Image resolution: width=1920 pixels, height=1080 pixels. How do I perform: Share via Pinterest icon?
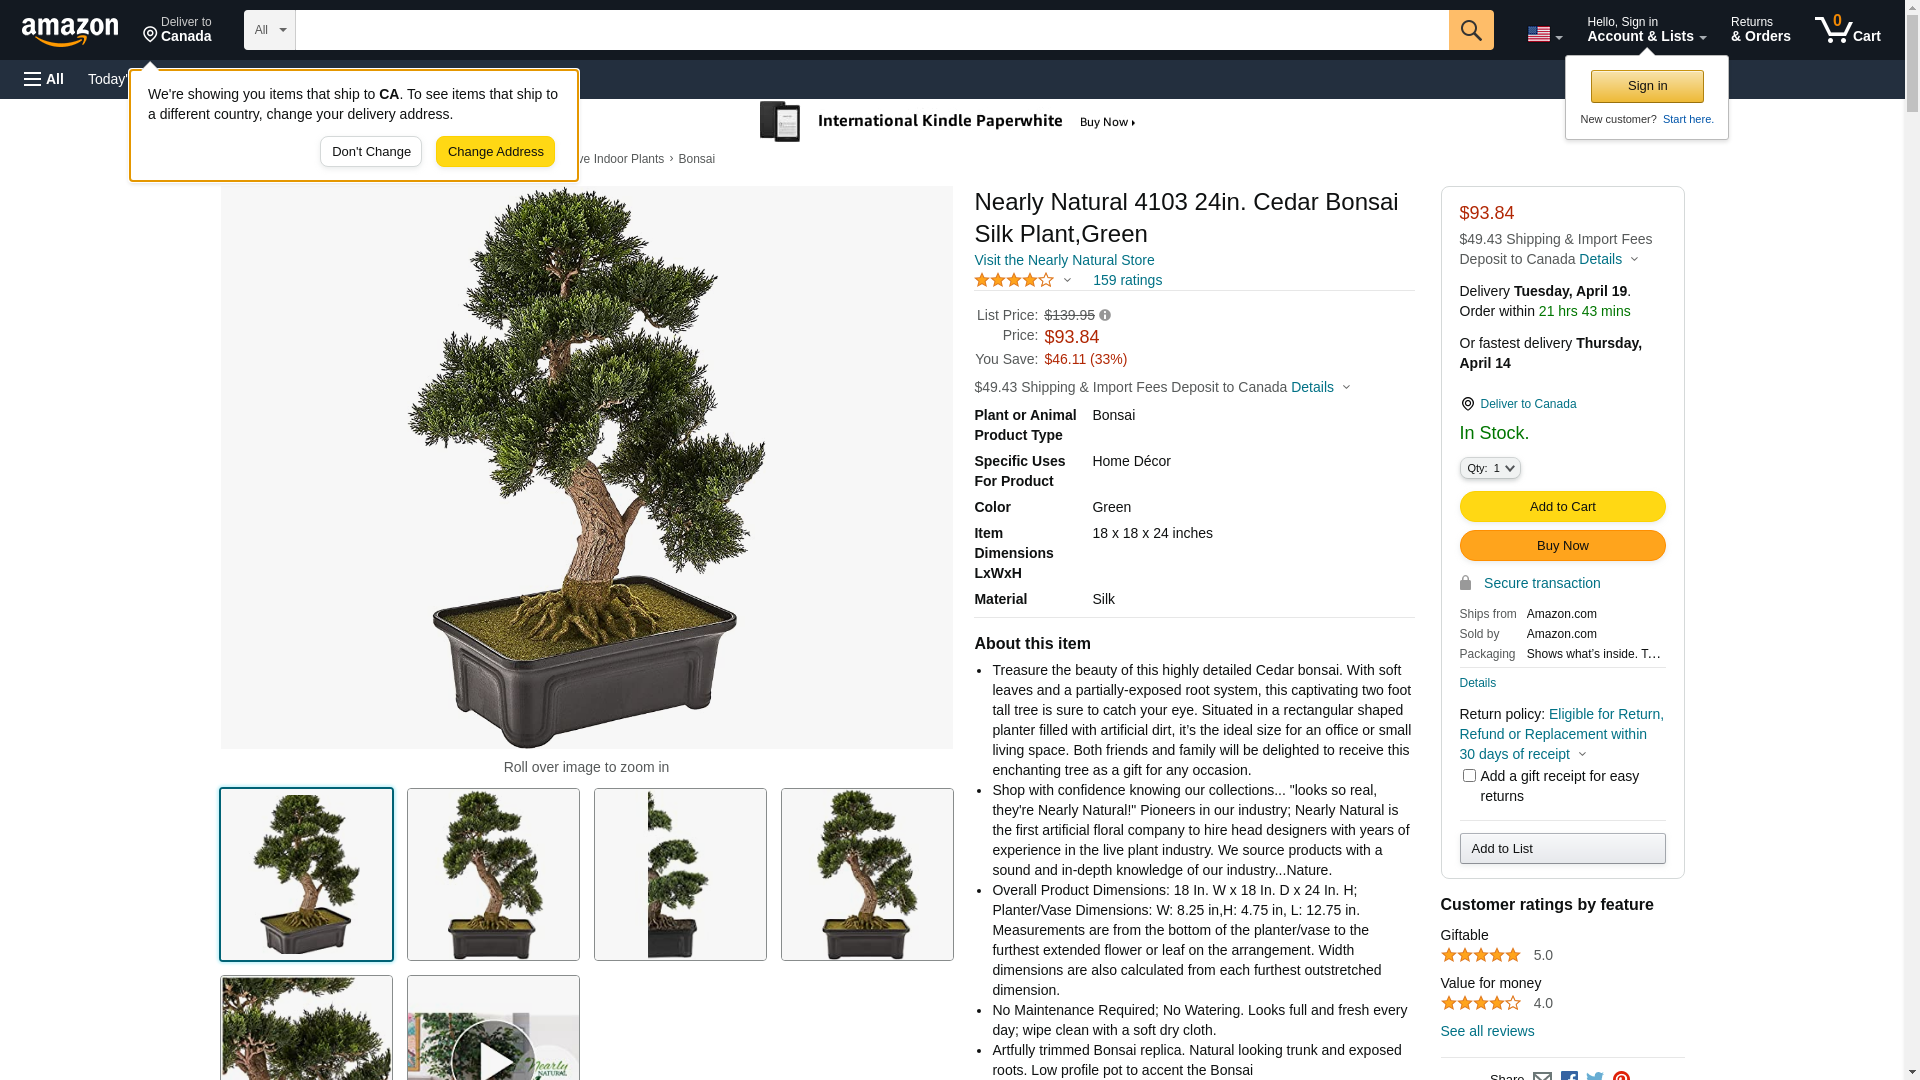tap(1621, 1076)
